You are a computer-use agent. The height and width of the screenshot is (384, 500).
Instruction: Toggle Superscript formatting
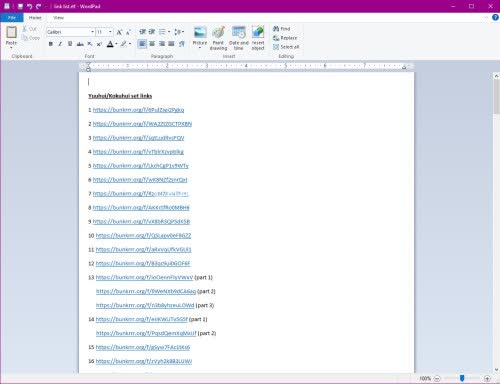[x=99, y=44]
